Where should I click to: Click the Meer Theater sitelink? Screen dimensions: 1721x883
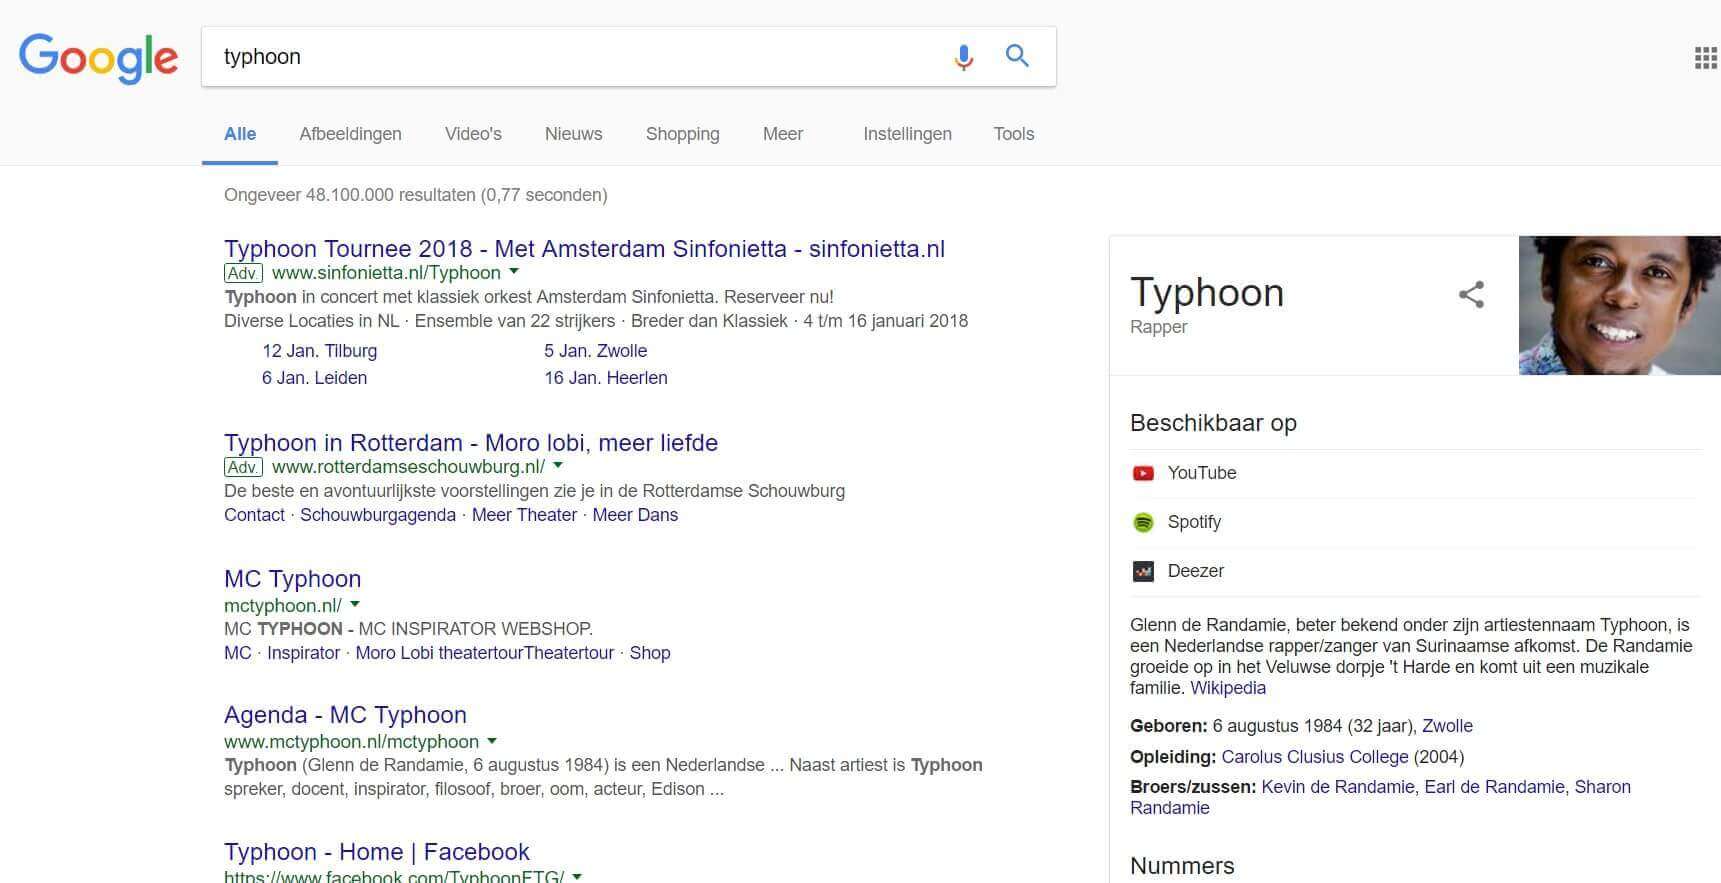(x=524, y=515)
